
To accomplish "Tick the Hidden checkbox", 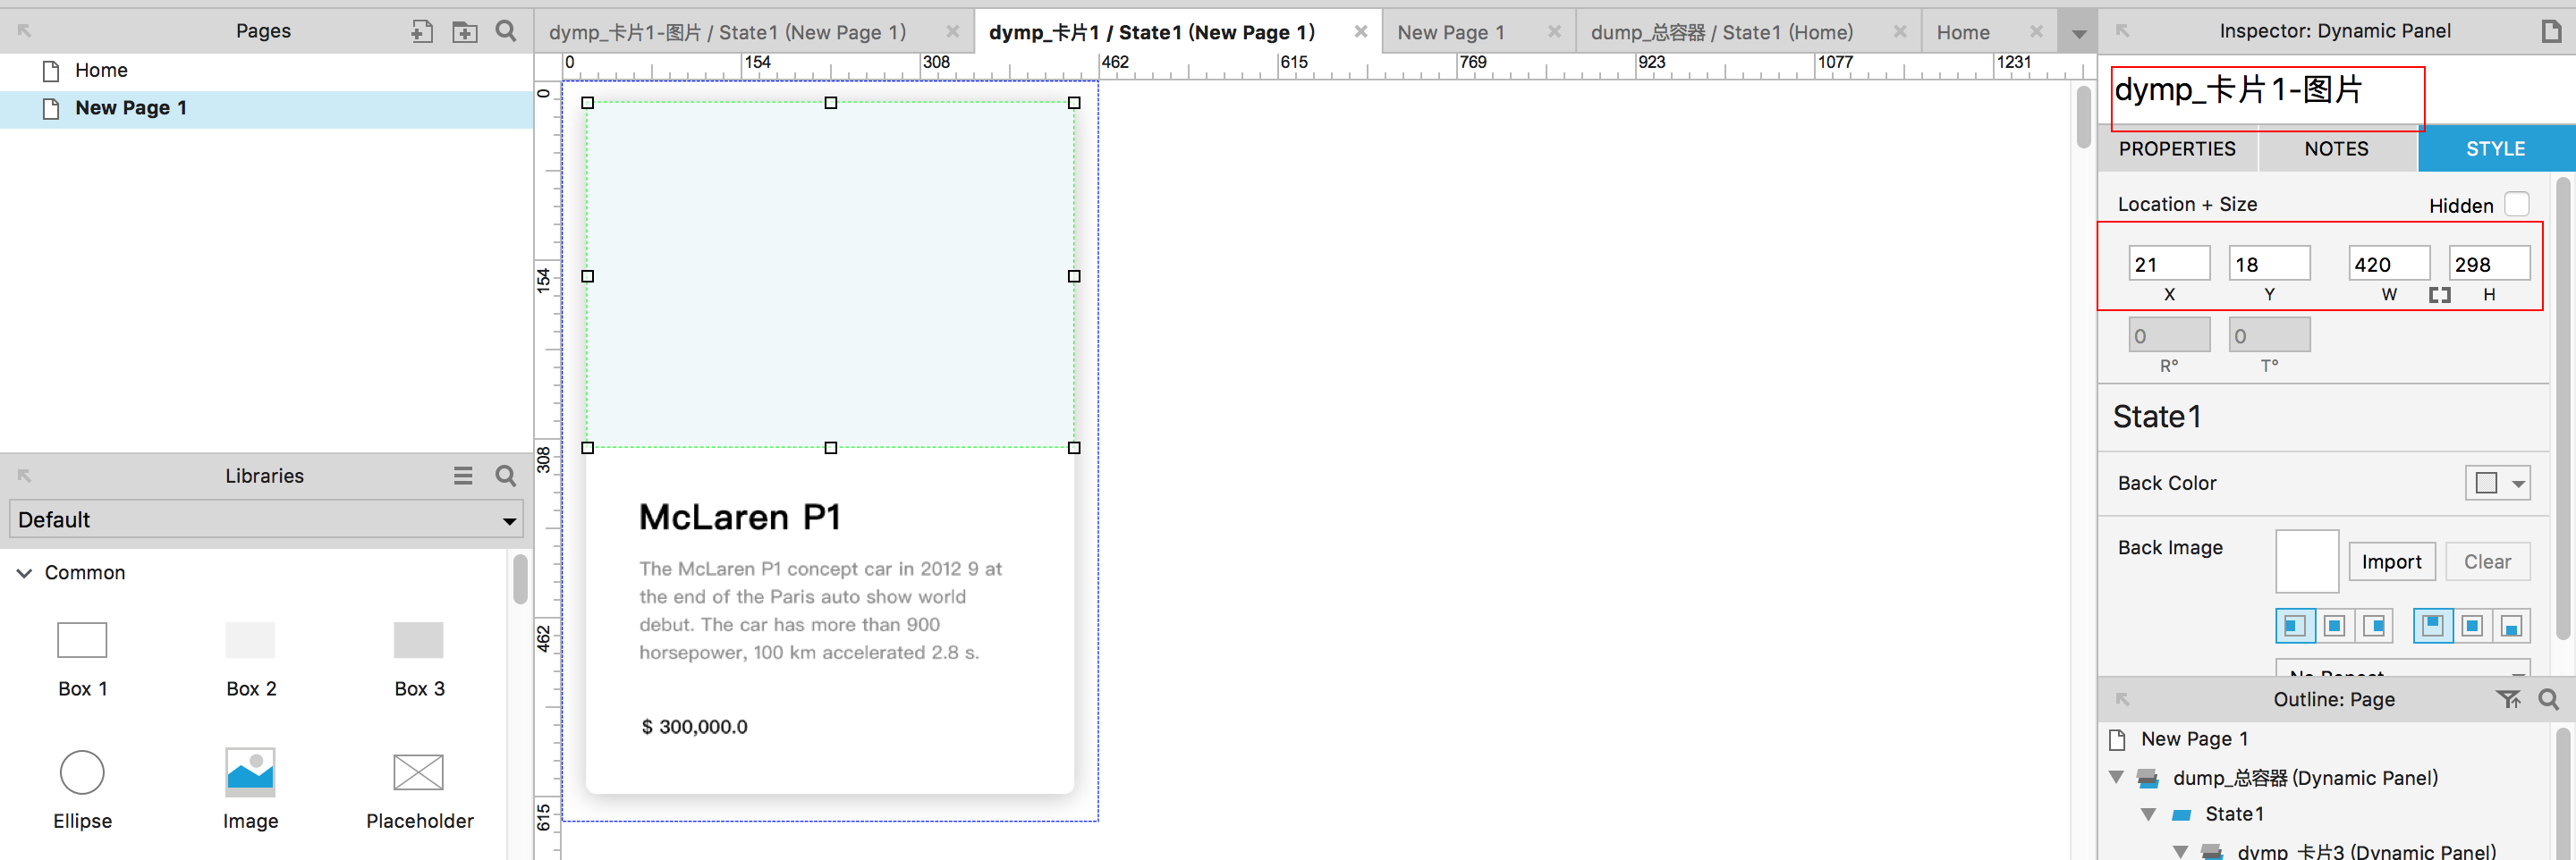I will tap(2516, 204).
